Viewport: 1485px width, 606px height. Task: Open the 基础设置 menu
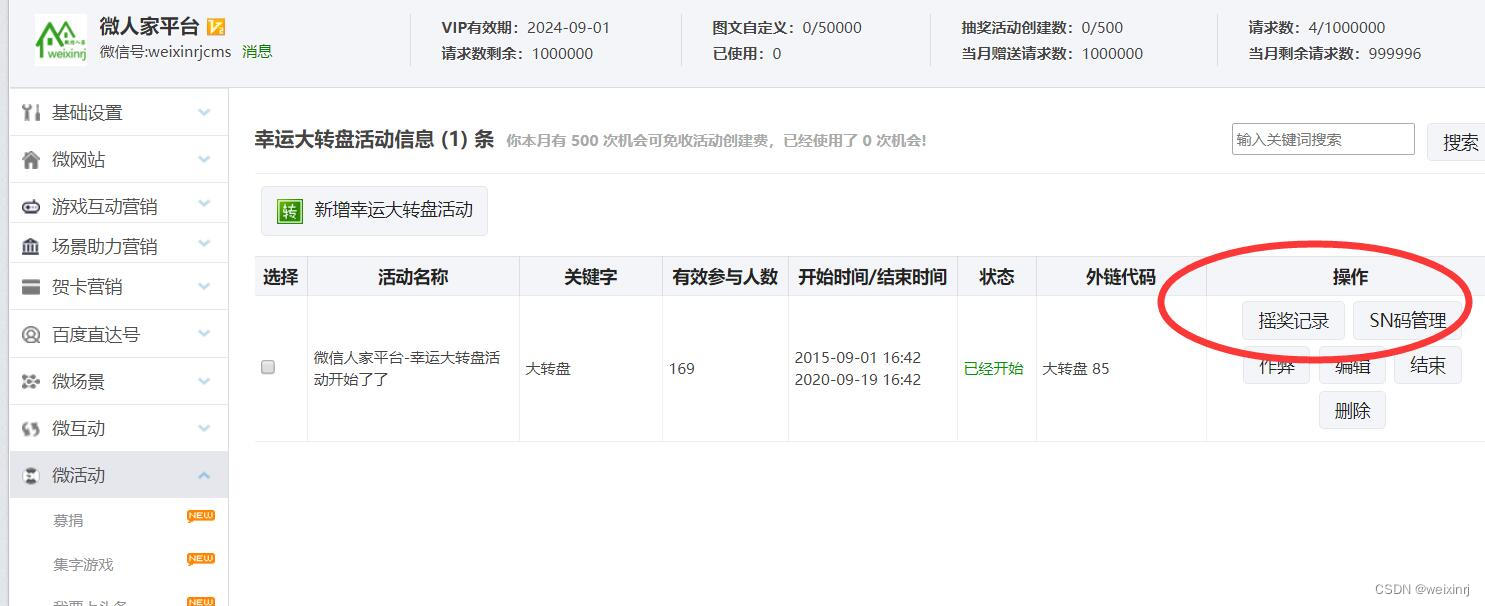(119, 112)
